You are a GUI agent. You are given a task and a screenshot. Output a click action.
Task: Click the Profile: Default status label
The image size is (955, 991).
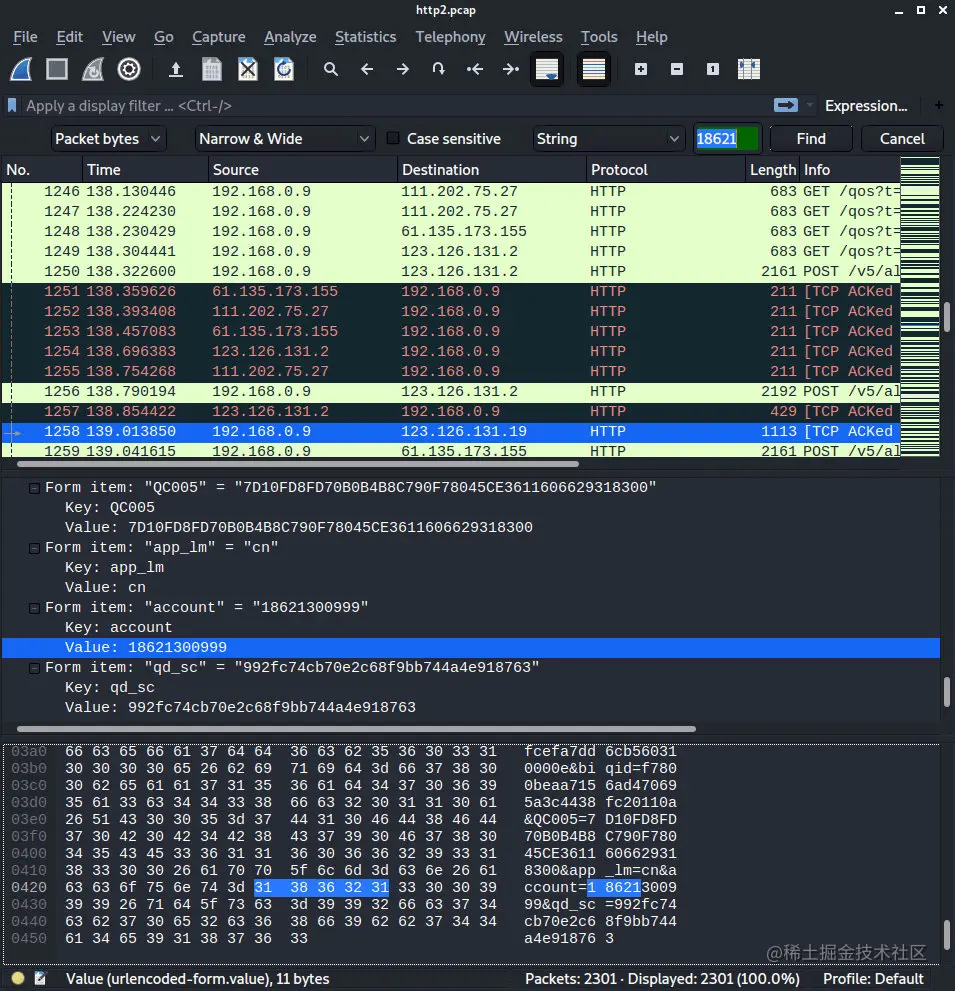point(873,978)
